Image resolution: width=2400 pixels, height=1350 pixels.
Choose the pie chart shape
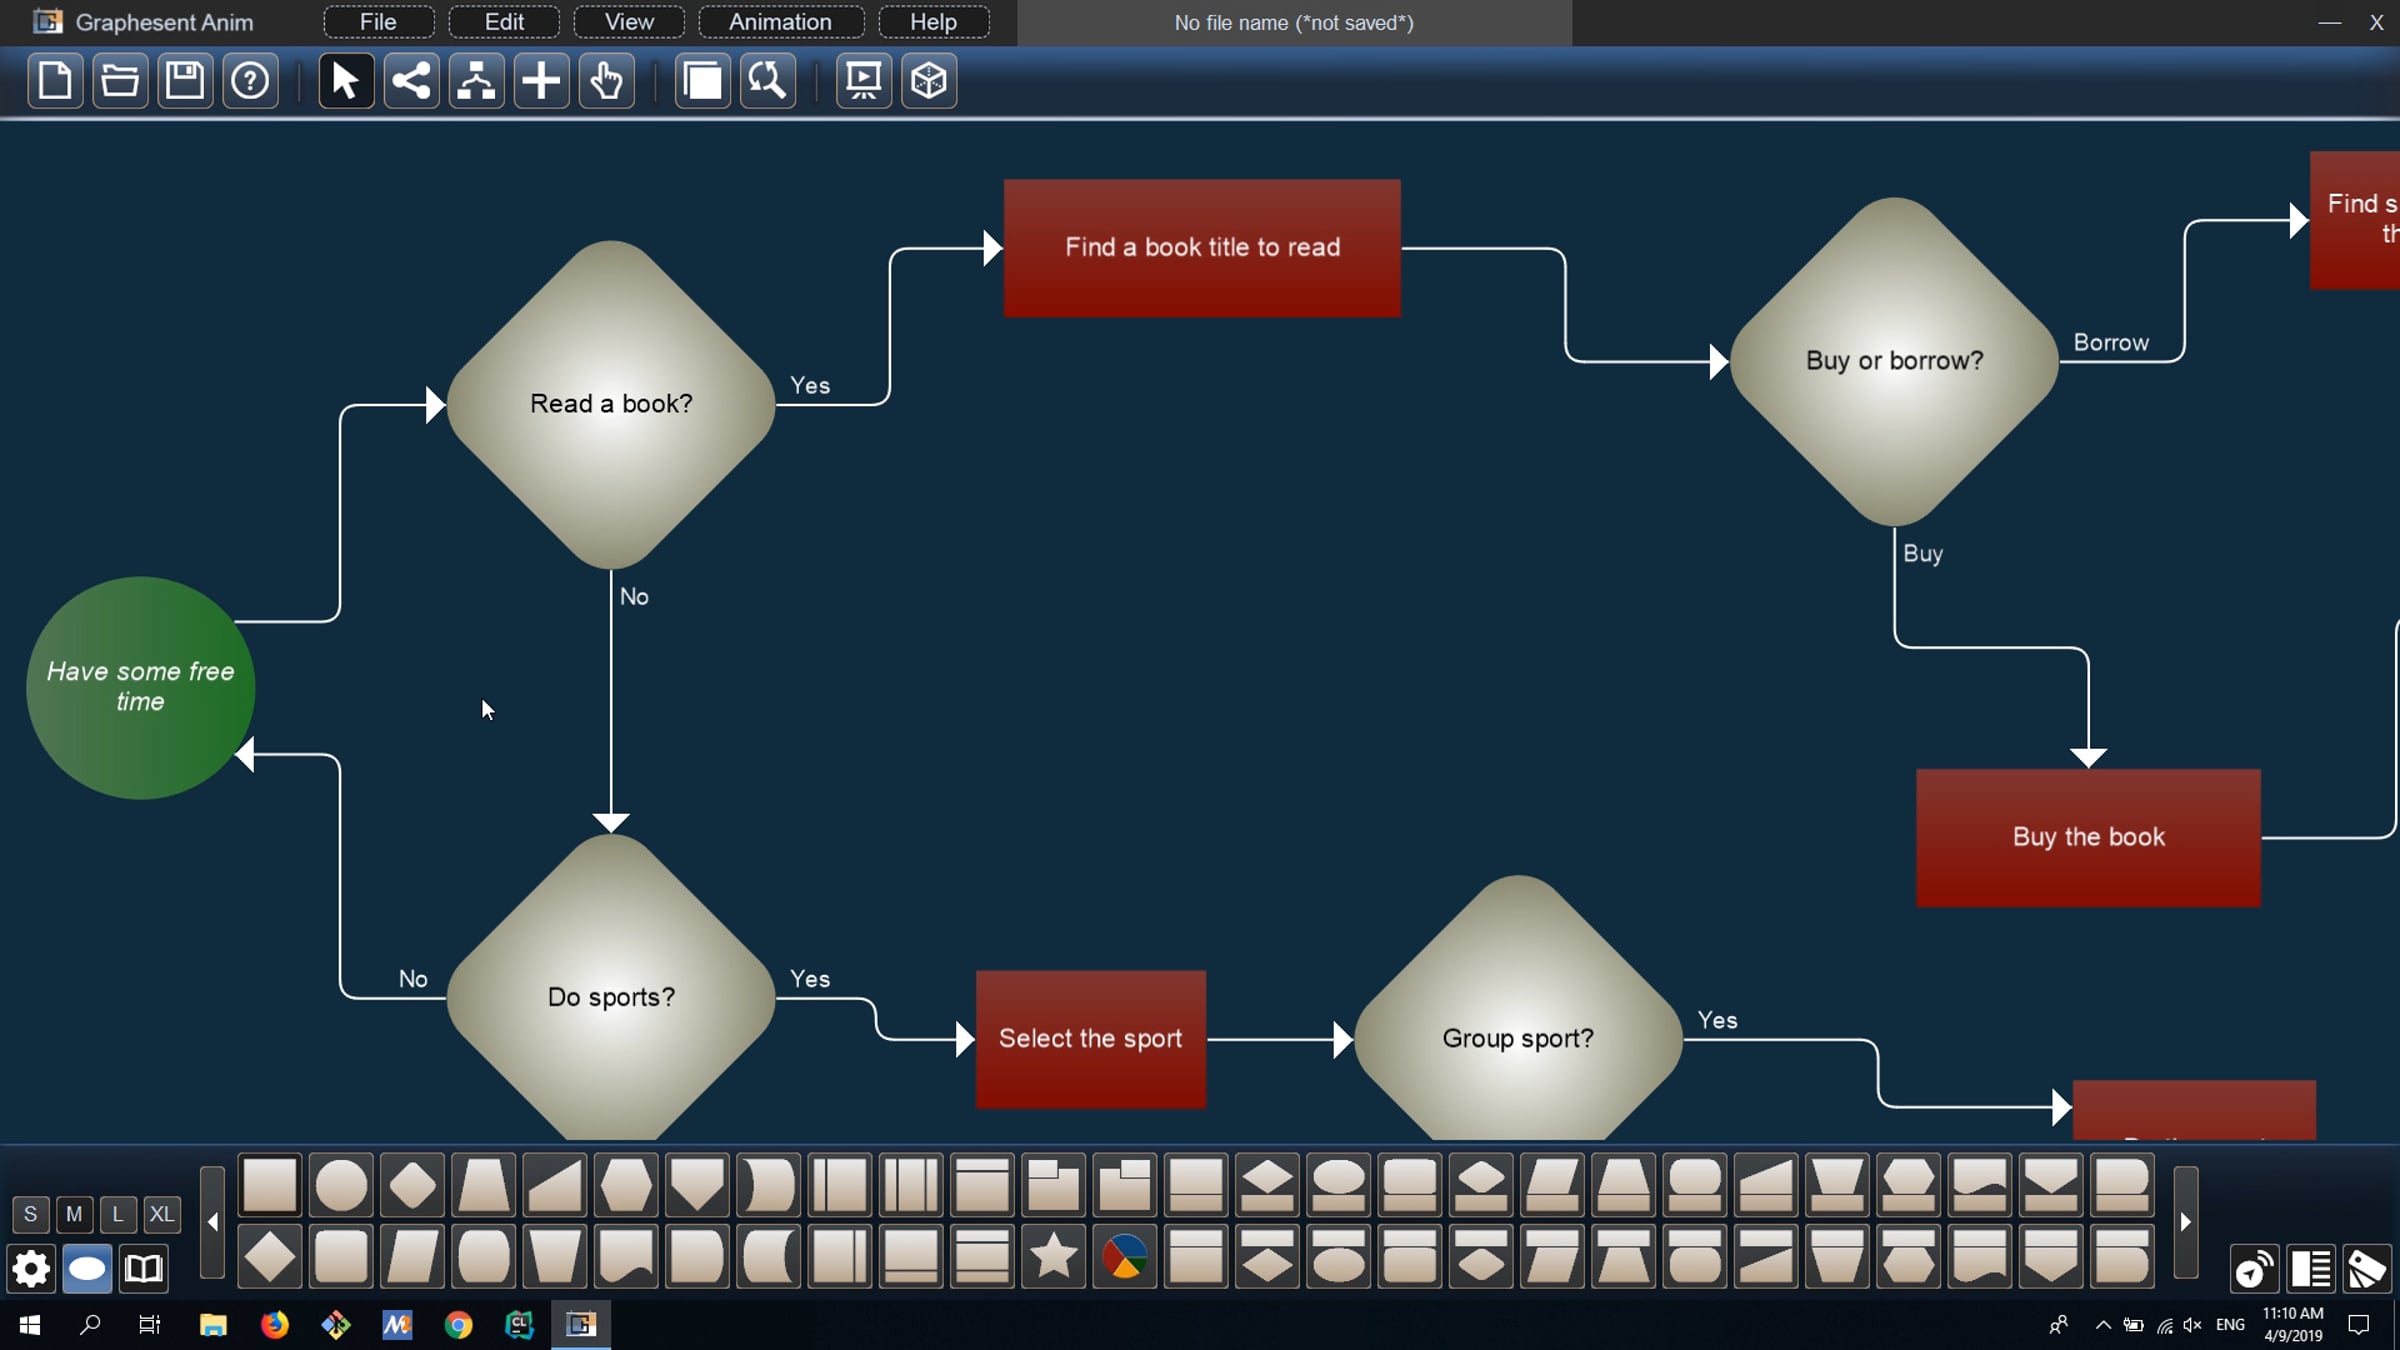pos(1124,1256)
